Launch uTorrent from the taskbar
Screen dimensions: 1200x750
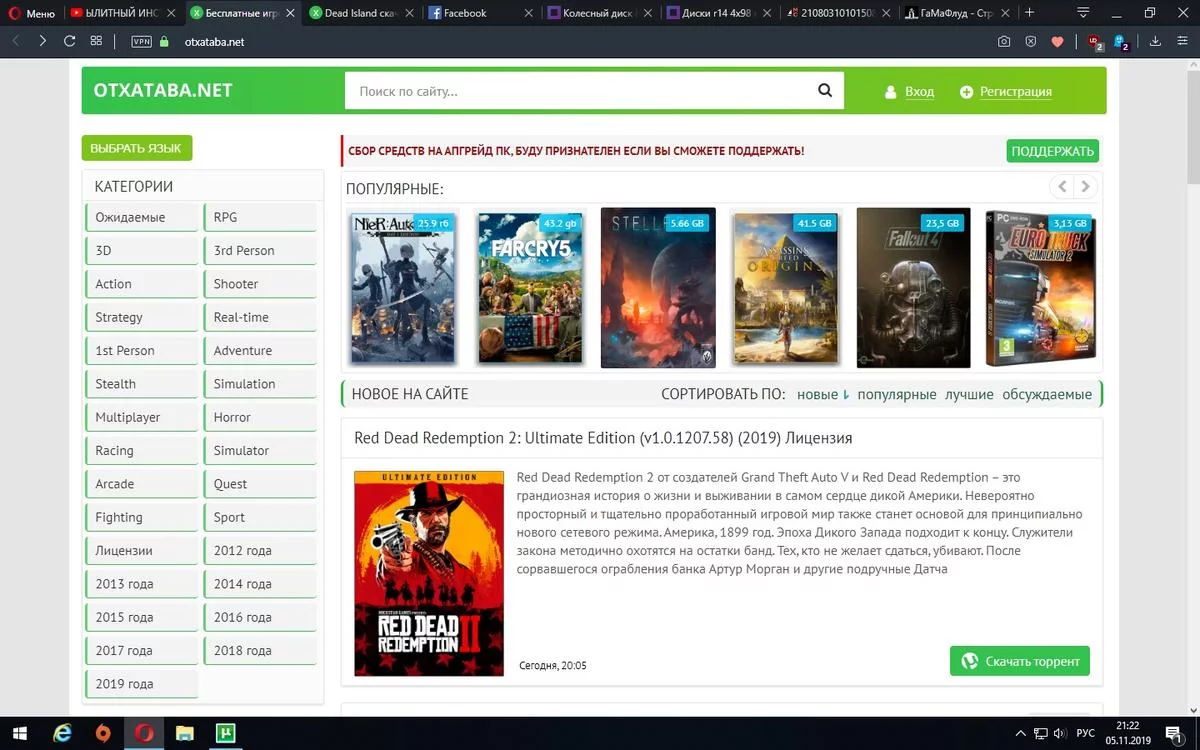(x=225, y=734)
